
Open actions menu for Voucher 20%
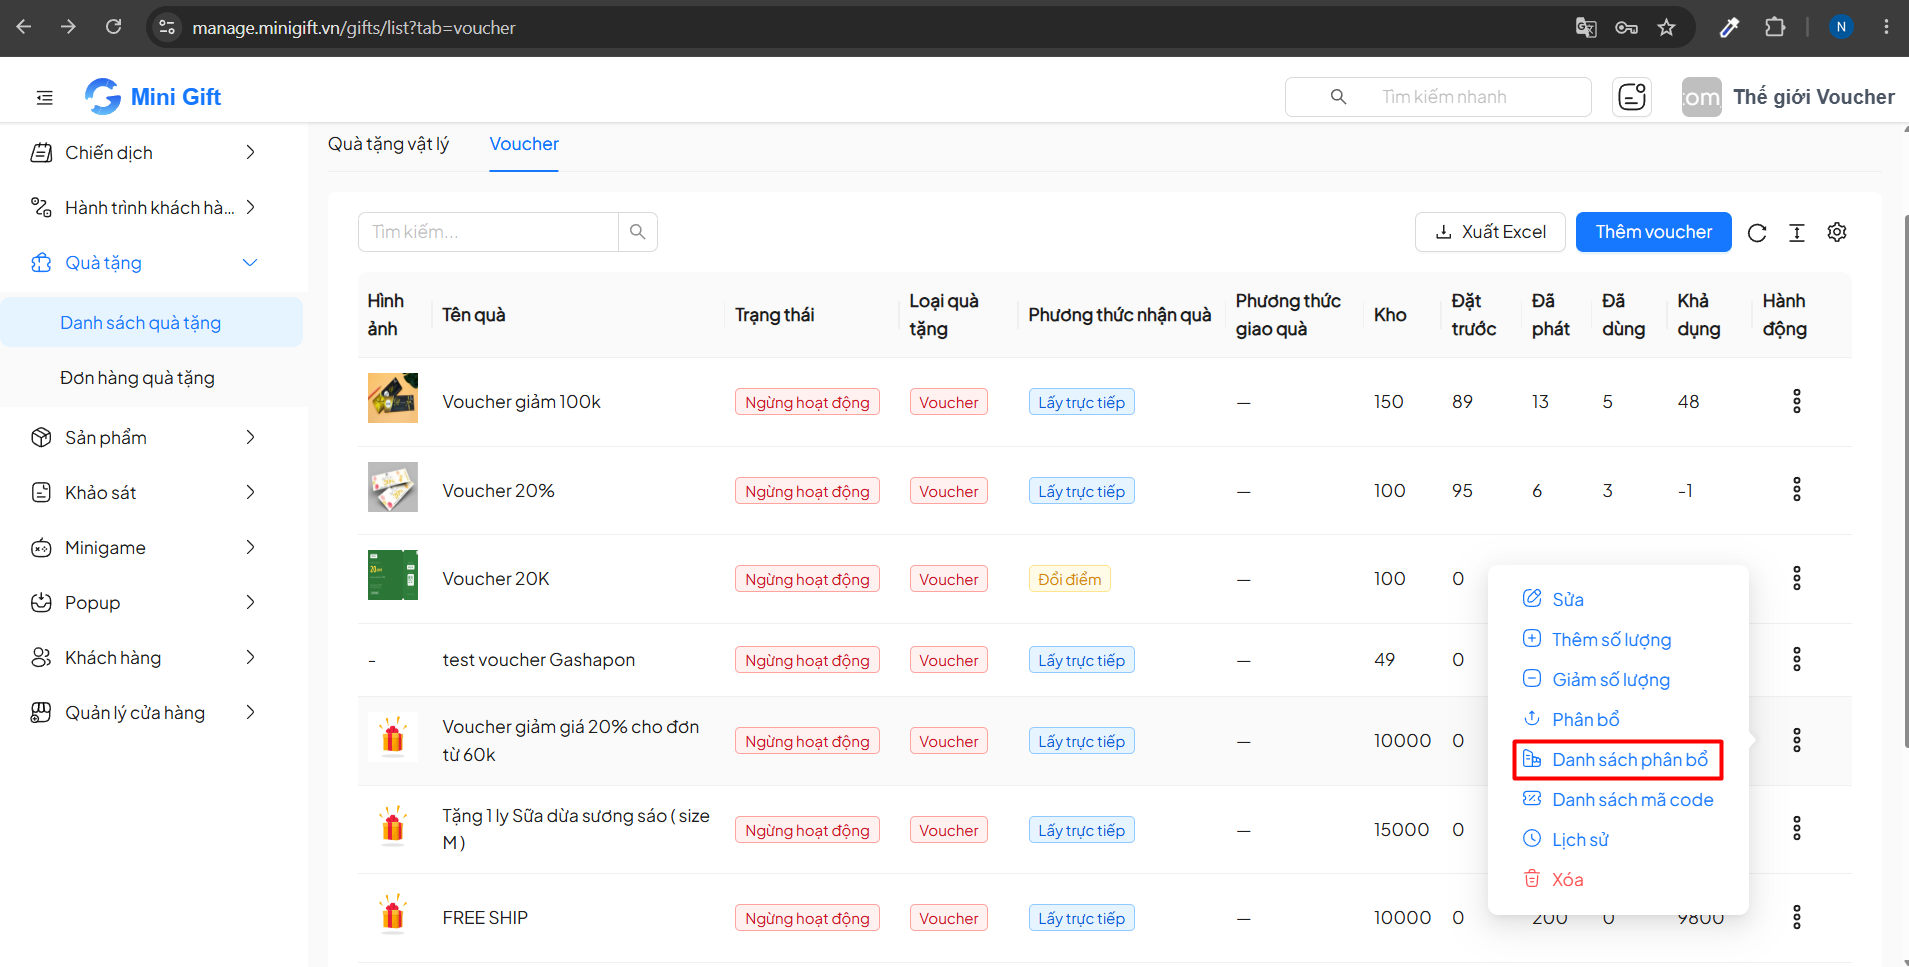[1797, 489]
